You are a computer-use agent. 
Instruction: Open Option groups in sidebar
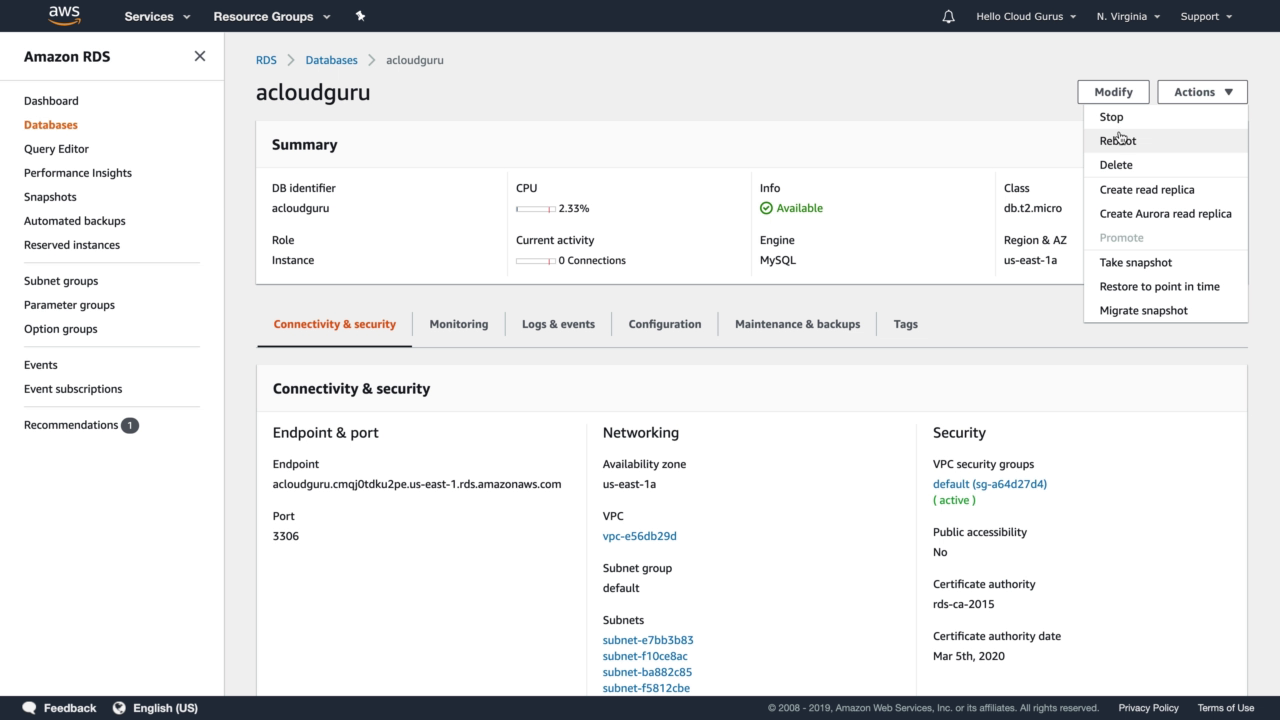pos(61,329)
